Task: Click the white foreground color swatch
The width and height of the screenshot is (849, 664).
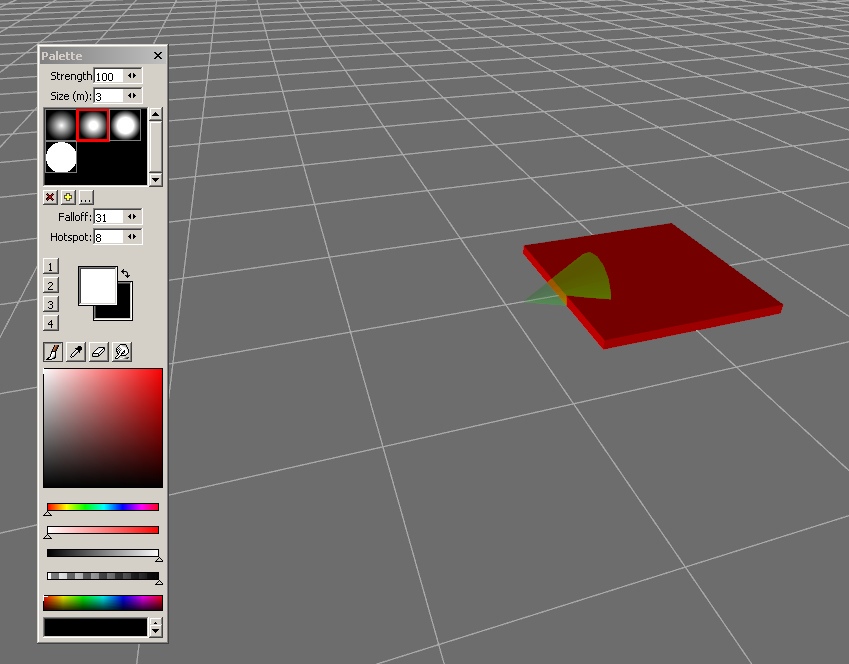Action: tap(97, 285)
